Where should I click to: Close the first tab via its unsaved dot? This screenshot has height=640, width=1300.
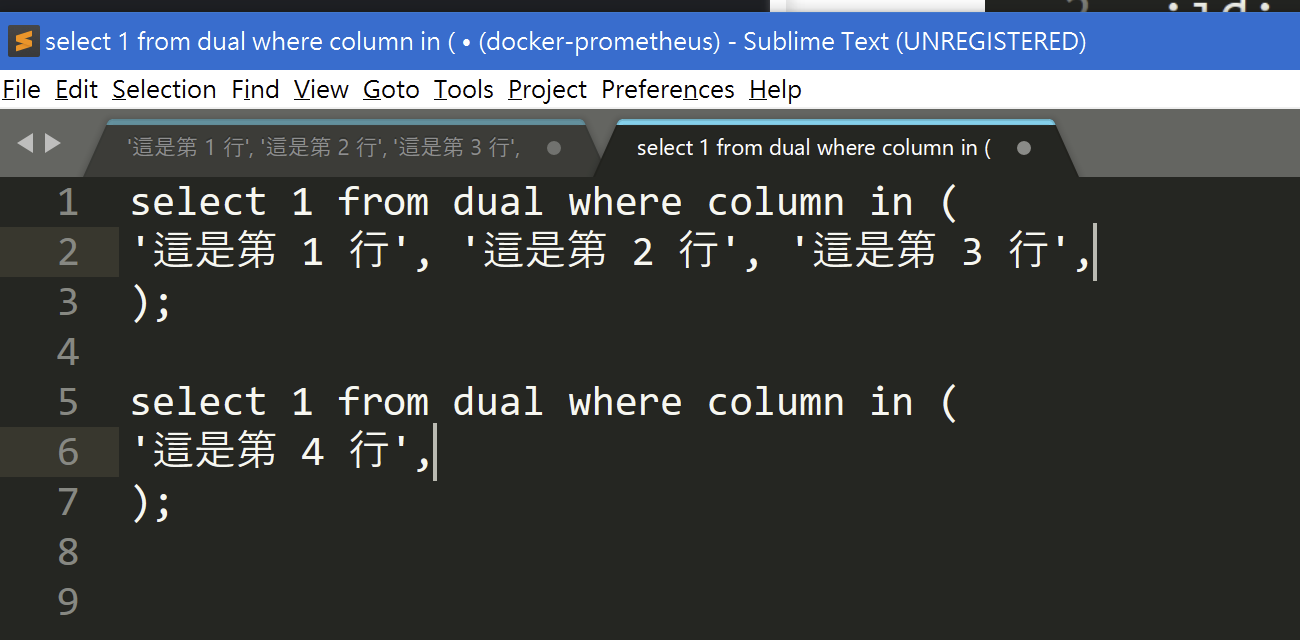[554, 148]
